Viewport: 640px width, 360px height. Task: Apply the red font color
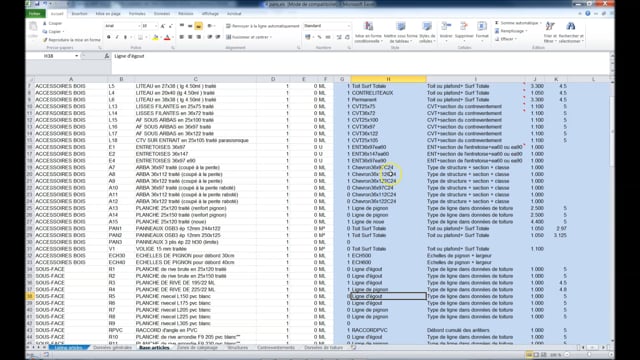coord(167,37)
